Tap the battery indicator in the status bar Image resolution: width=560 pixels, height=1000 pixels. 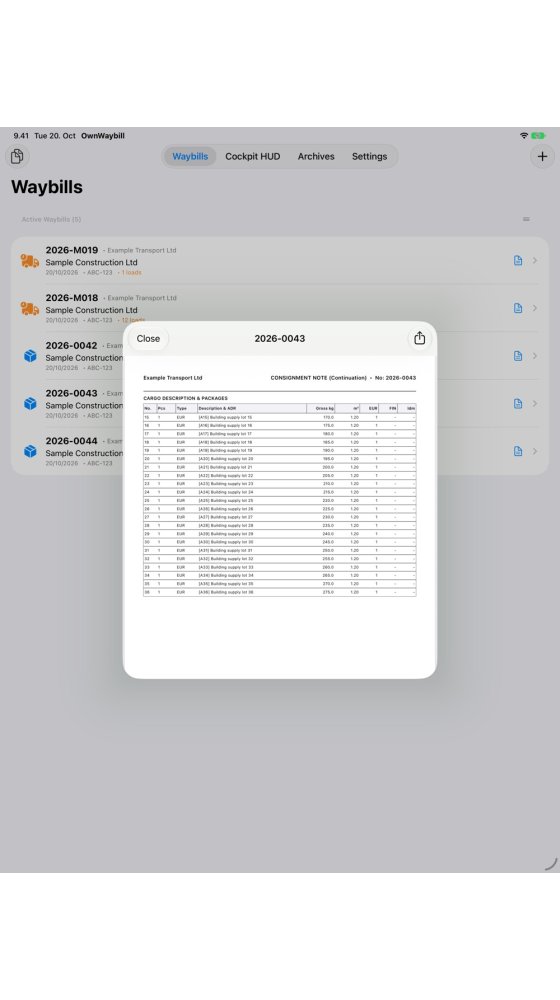[538, 136]
